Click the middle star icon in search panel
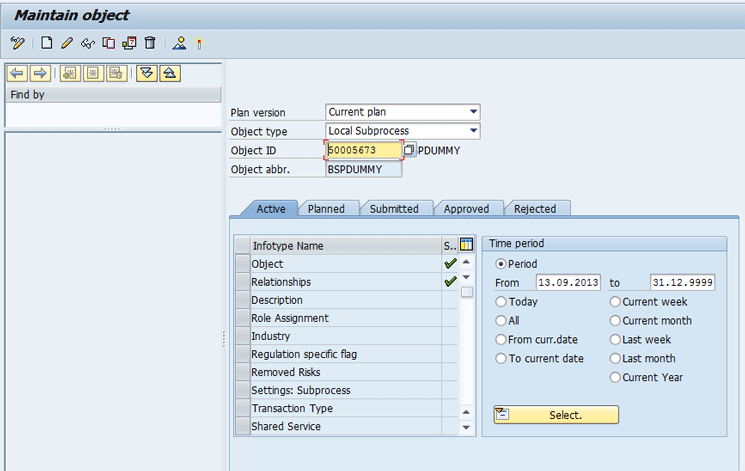The height and width of the screenshot is (471, 745). point(93,73)
